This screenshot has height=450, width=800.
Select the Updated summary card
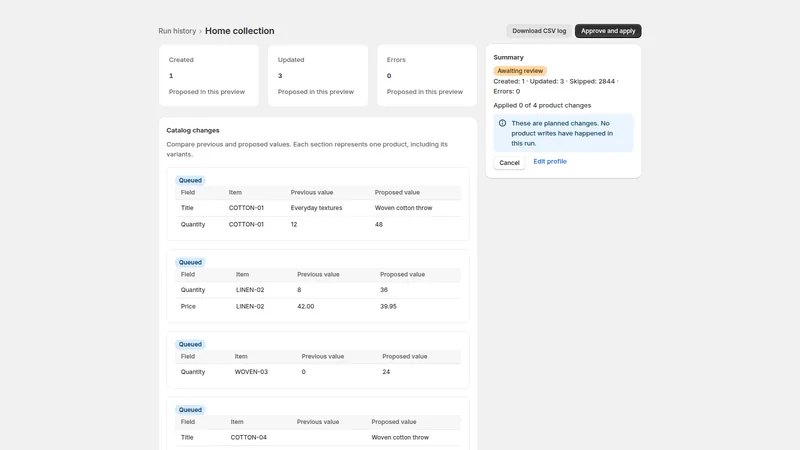click(x=318, y=76)
